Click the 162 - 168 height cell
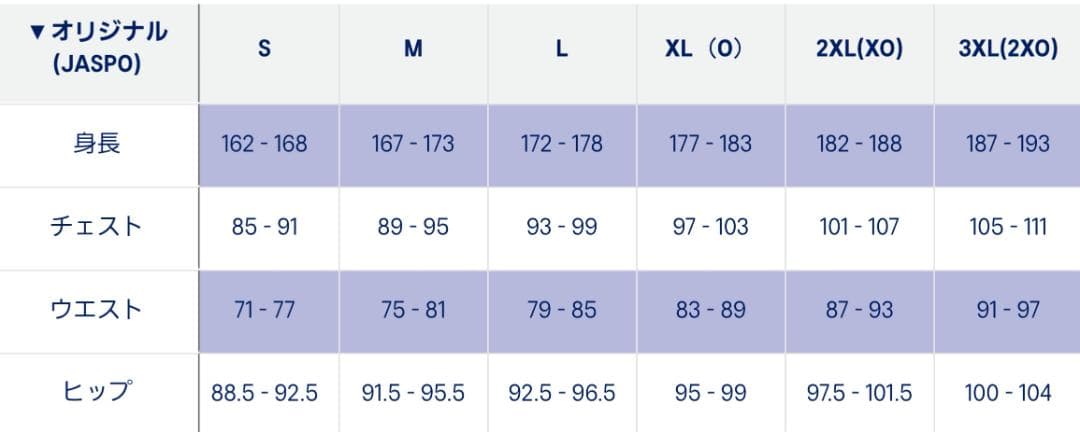Screen dimensions: 1080x432 [x=264, y=144]
